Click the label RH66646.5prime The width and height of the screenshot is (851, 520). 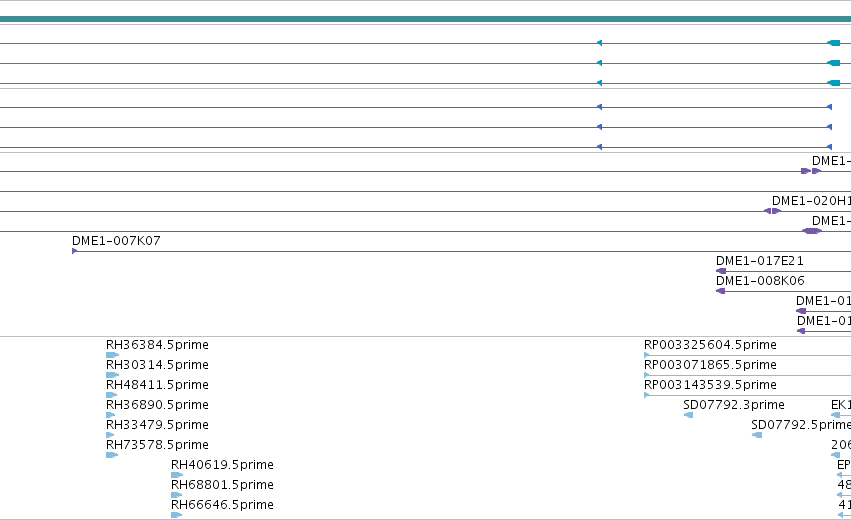[x=223, y=505]
